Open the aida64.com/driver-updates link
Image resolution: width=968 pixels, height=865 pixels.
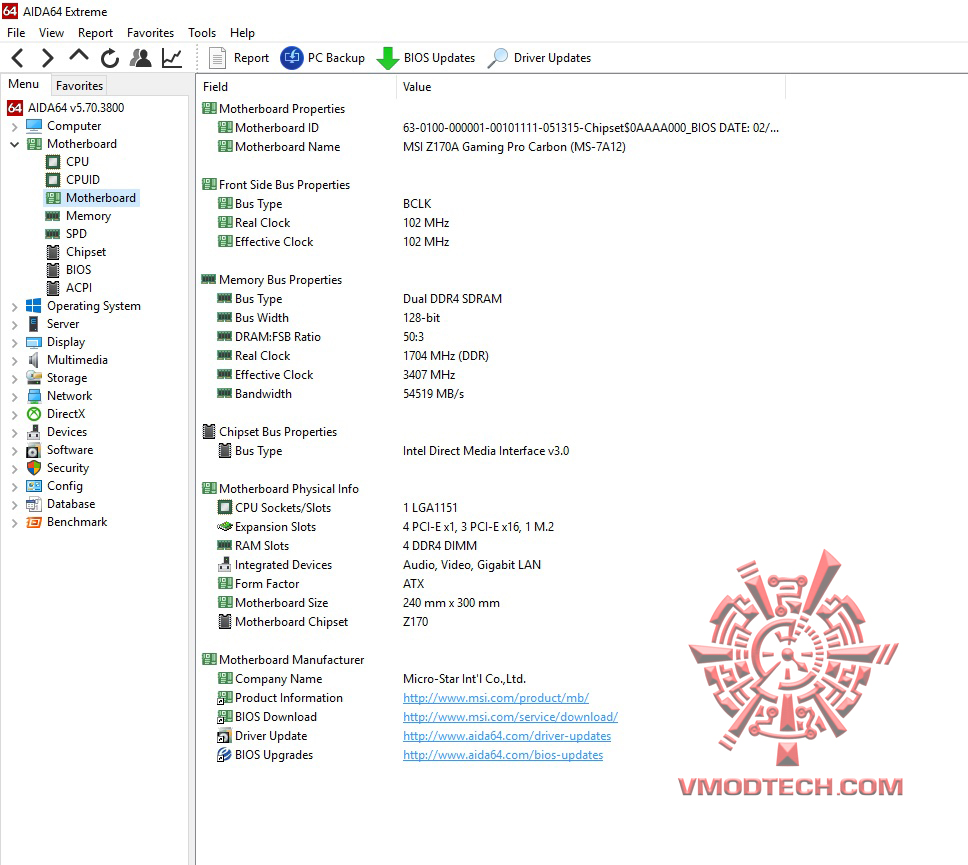[x=507, y=736]
